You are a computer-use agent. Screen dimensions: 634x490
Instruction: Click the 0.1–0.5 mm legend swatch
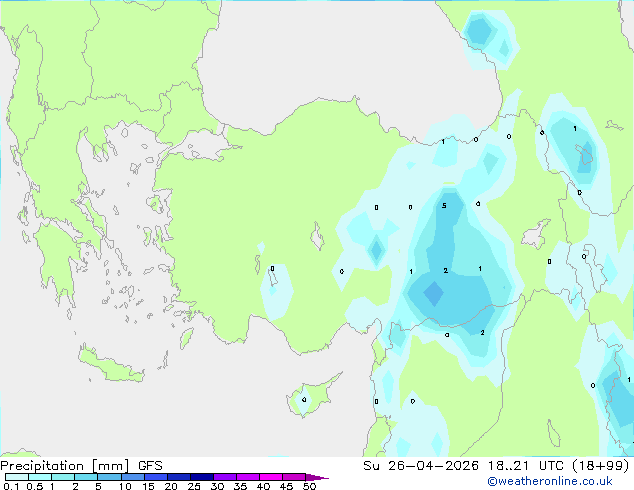coord(17,477)
